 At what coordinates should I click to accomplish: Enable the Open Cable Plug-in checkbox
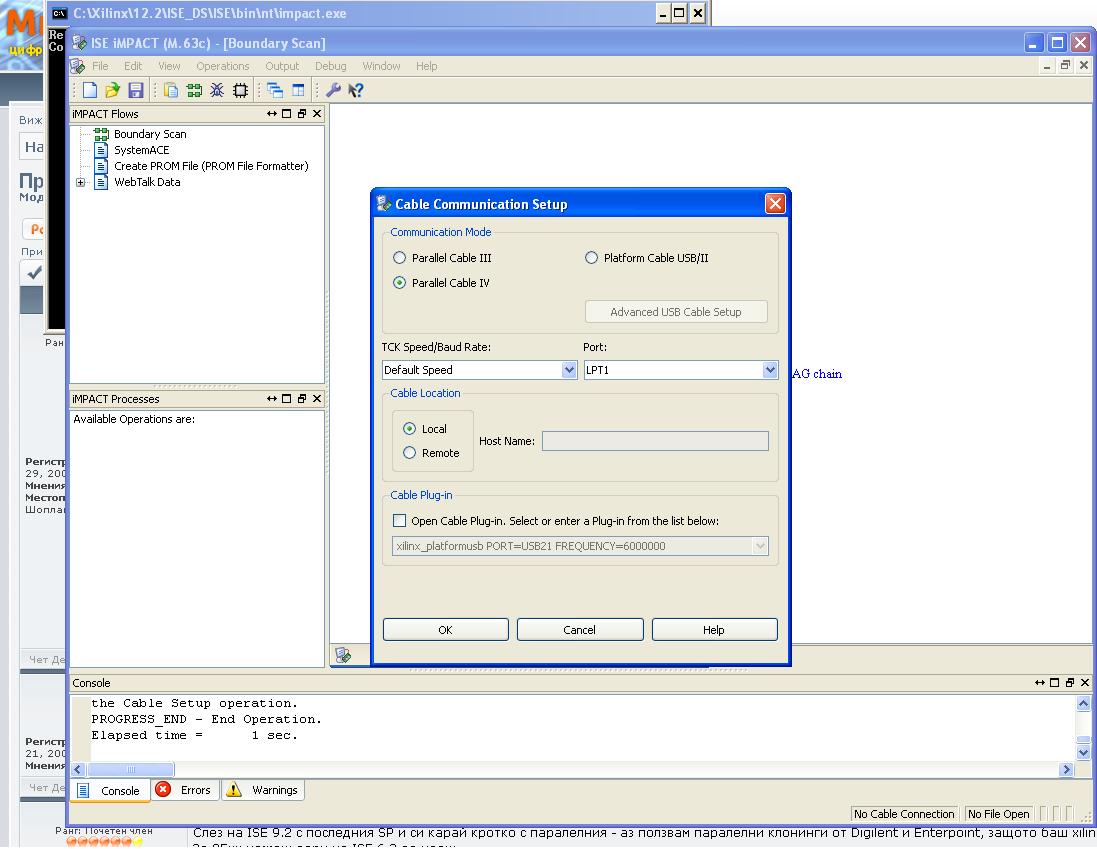click(x=399, y=521)
